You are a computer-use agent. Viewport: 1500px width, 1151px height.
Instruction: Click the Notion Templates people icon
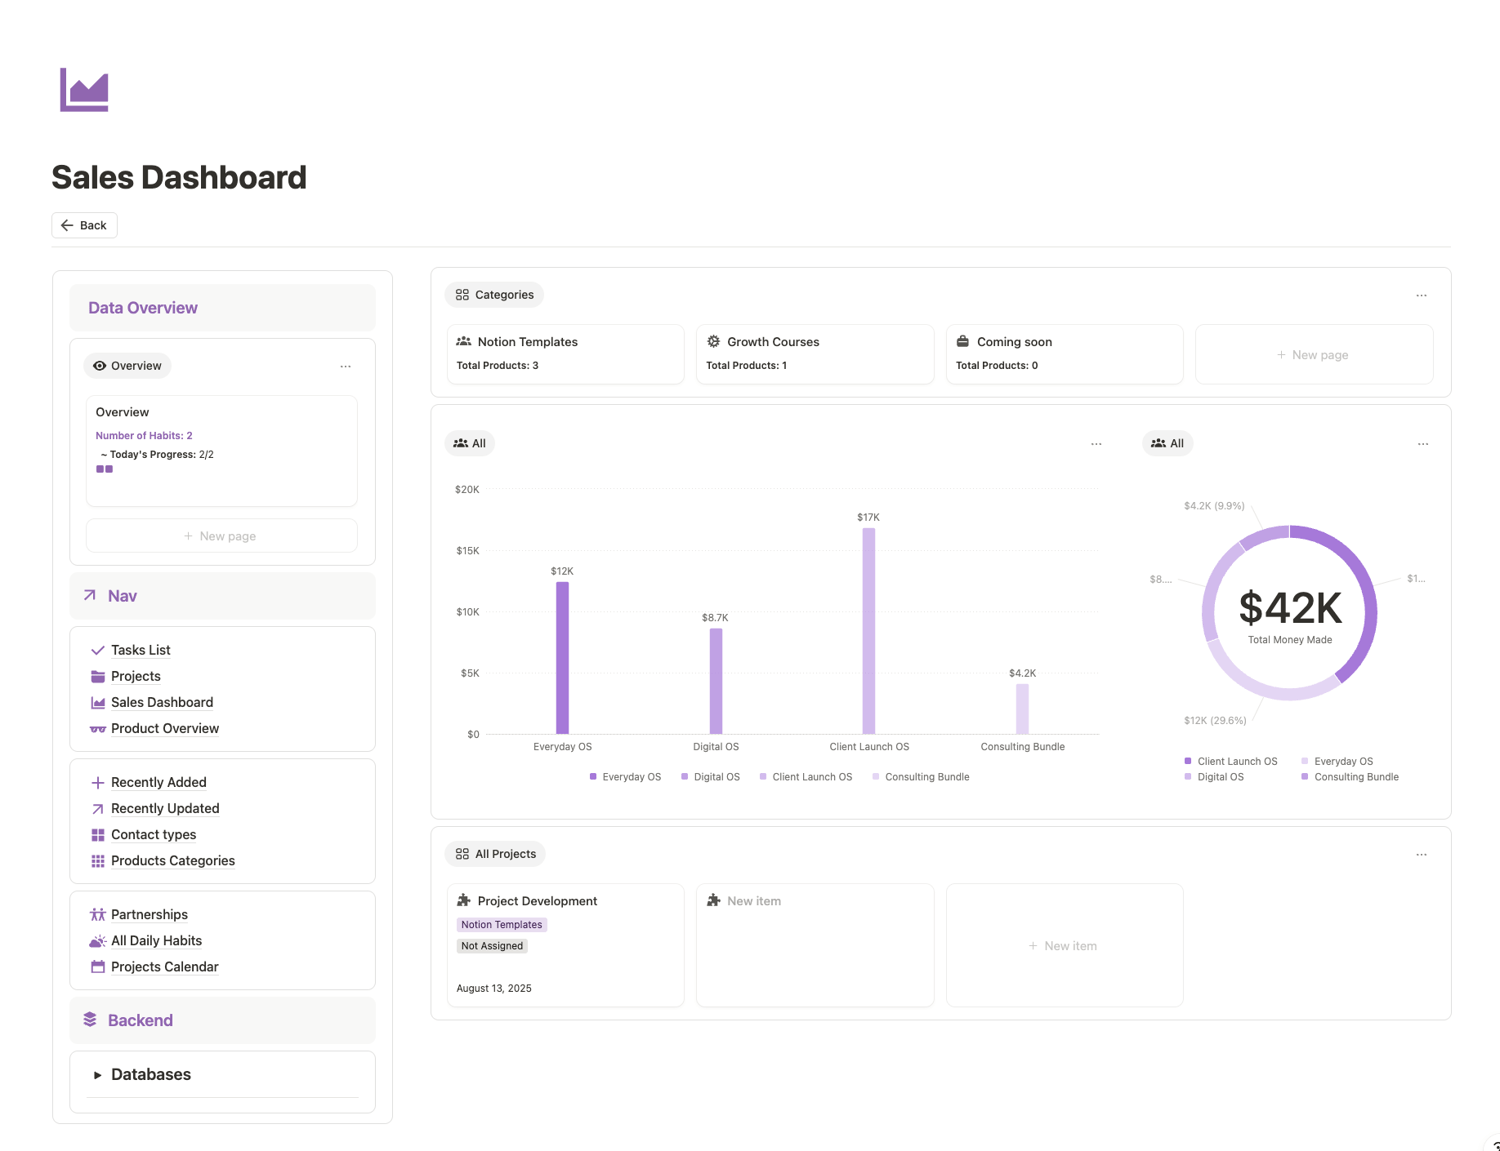click(464, 341)
